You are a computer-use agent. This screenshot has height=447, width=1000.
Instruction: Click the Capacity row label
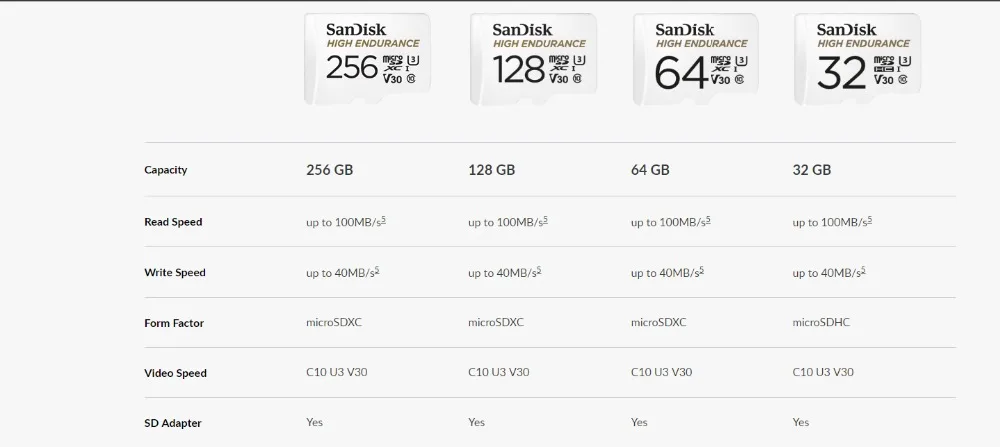tap(166, 170)
